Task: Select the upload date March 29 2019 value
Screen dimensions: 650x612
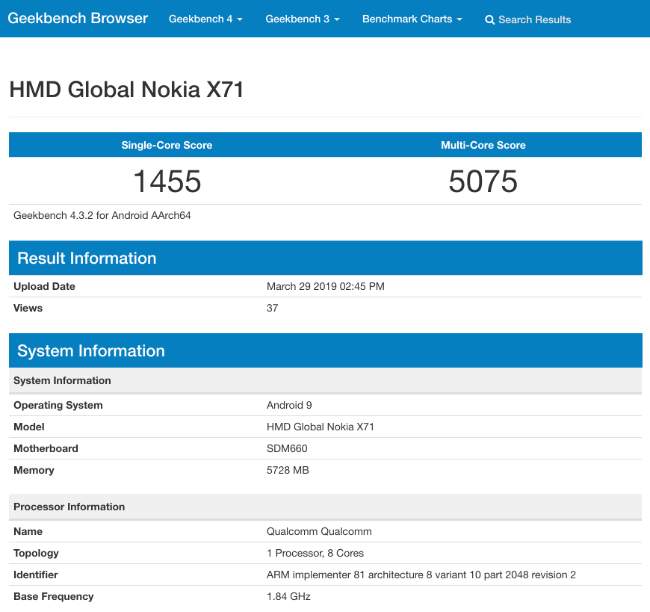Action: coord(325,286)
